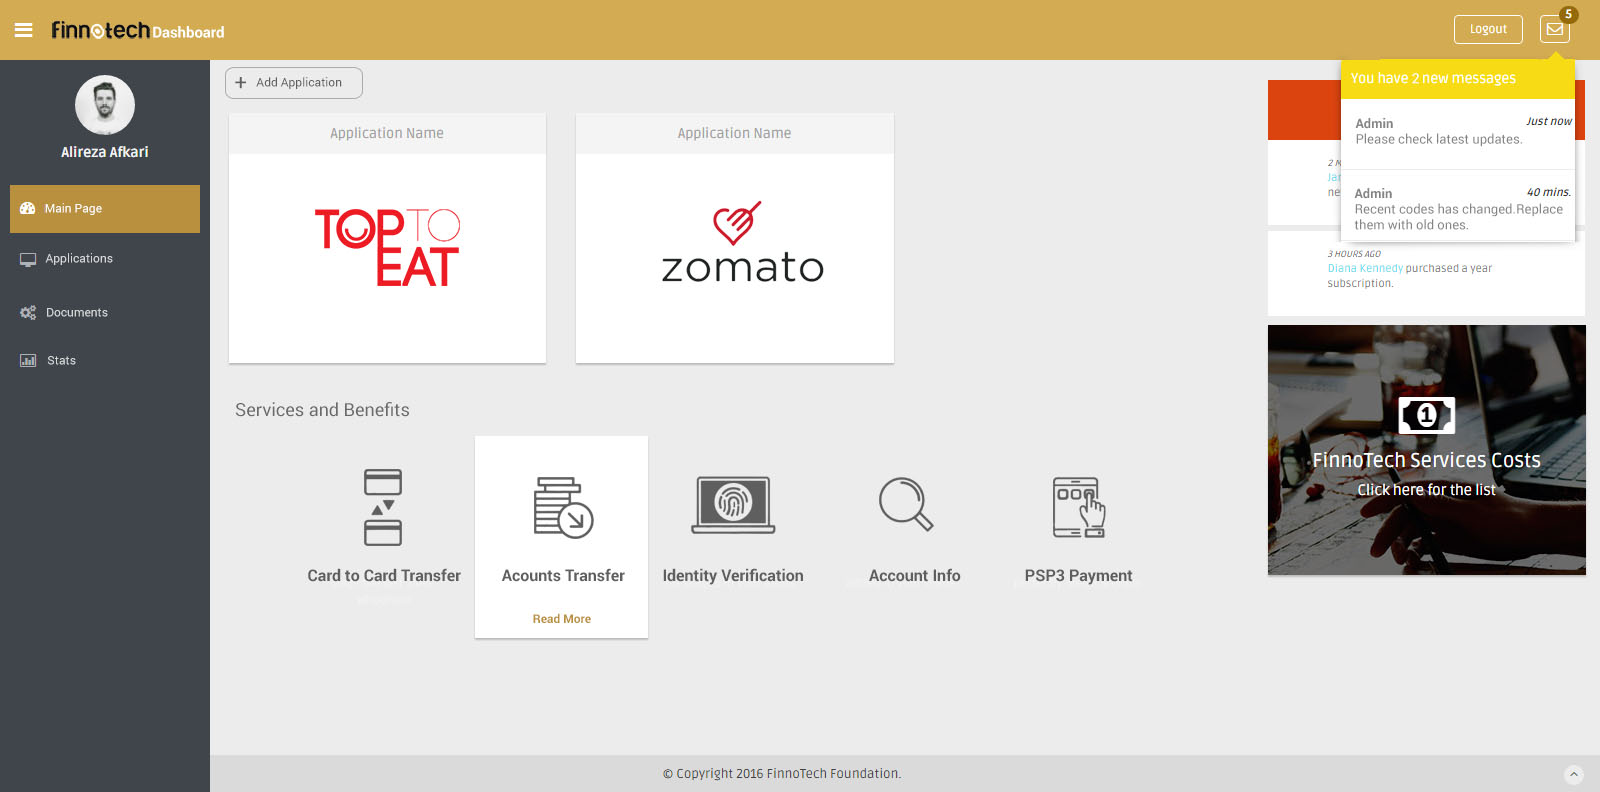This screenshot has height=792, width=1600.
Task: Click the plus icon in Add Application
Action: pos(241,83)
